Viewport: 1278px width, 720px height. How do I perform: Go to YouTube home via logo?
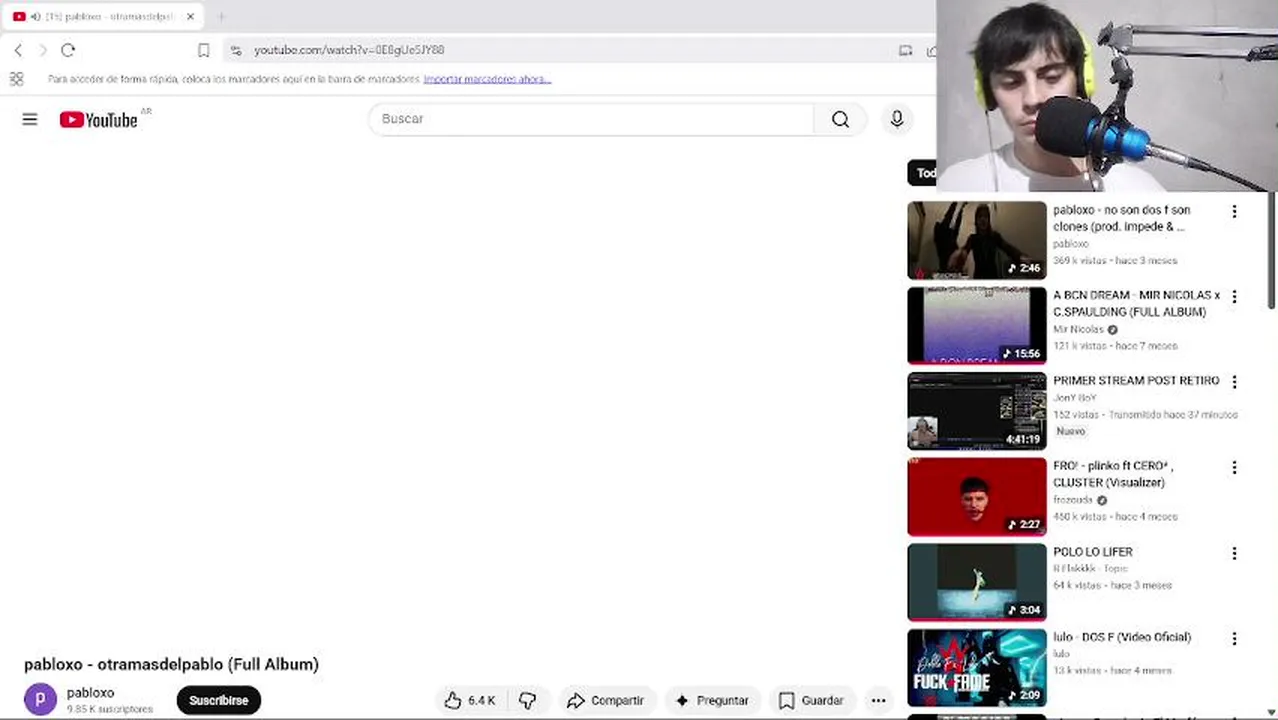98,120
